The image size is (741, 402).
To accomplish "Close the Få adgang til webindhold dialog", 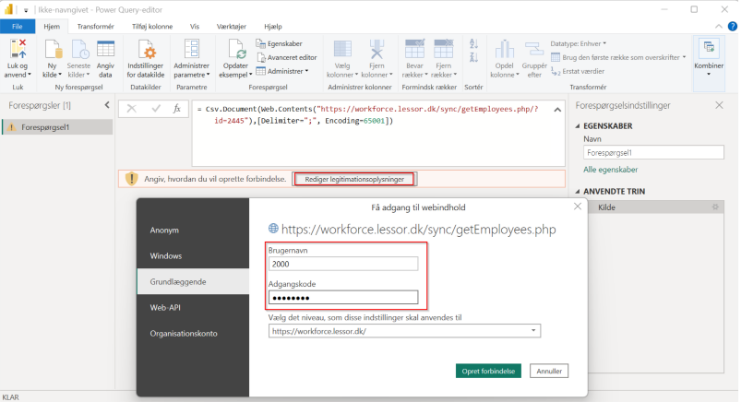I will 577,206.
